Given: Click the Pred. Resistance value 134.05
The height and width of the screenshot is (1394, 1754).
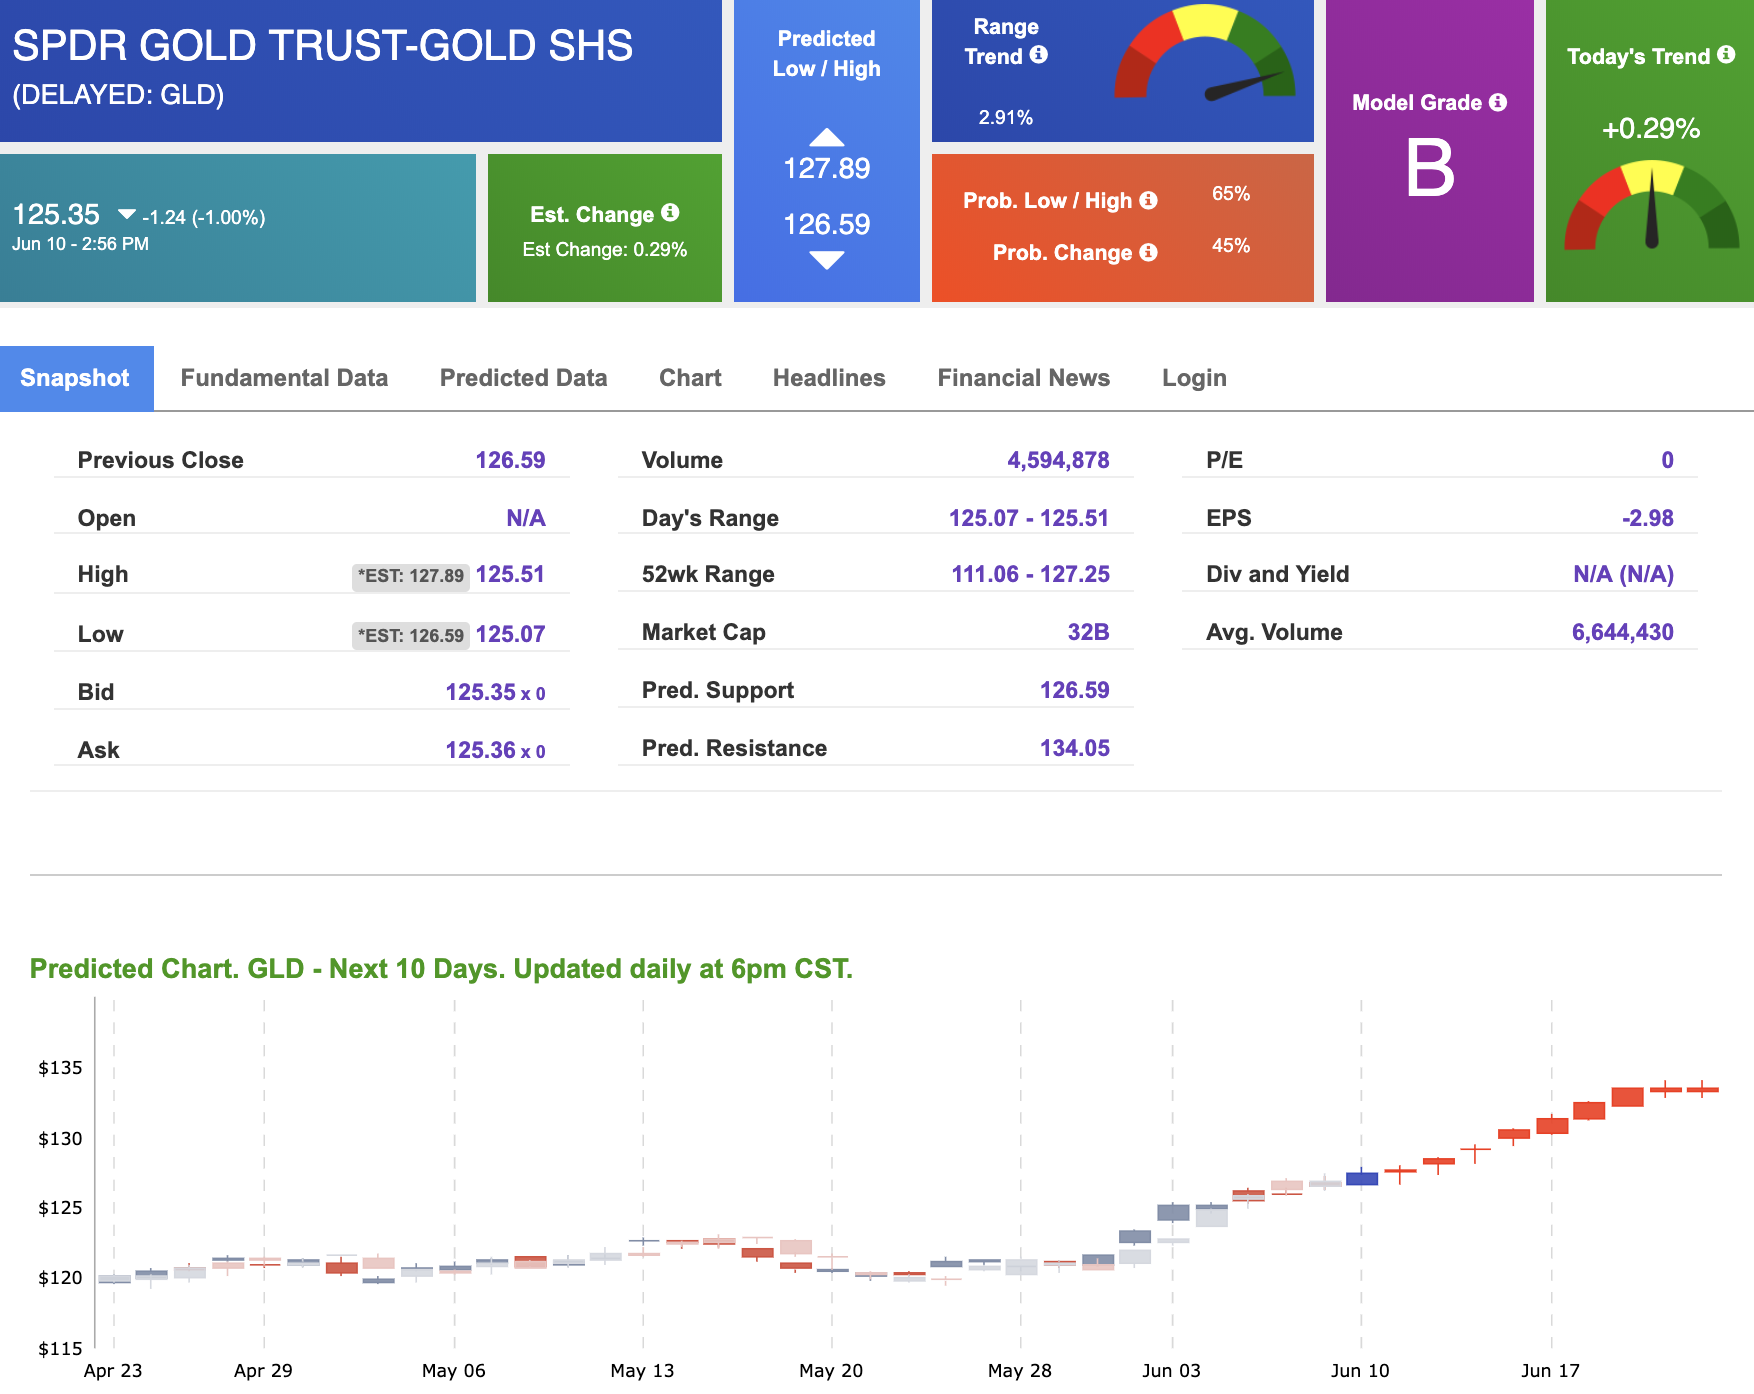Looking at the screenshot, I should tap(1074, 748).
